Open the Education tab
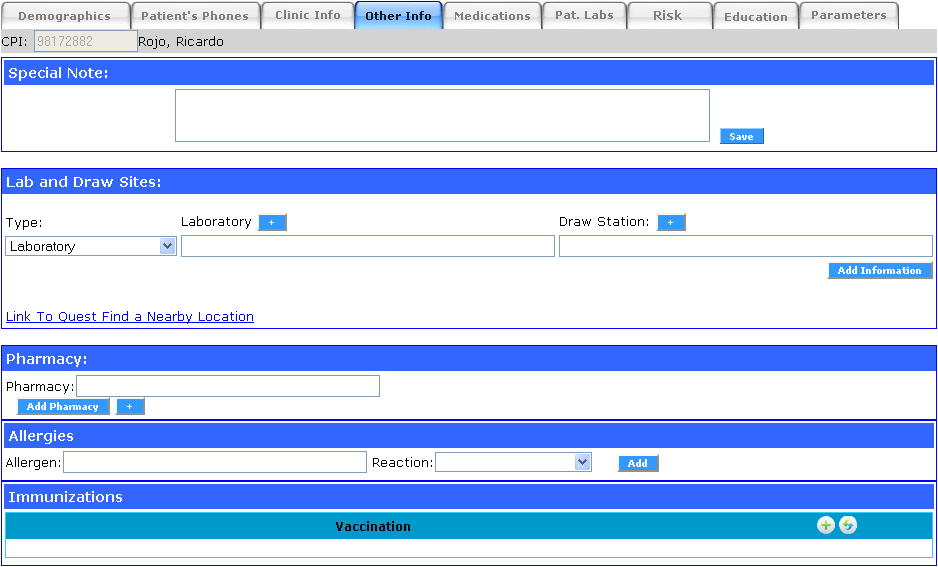The image size is (938, 567). pyautogui.click(x=755, y=16)
